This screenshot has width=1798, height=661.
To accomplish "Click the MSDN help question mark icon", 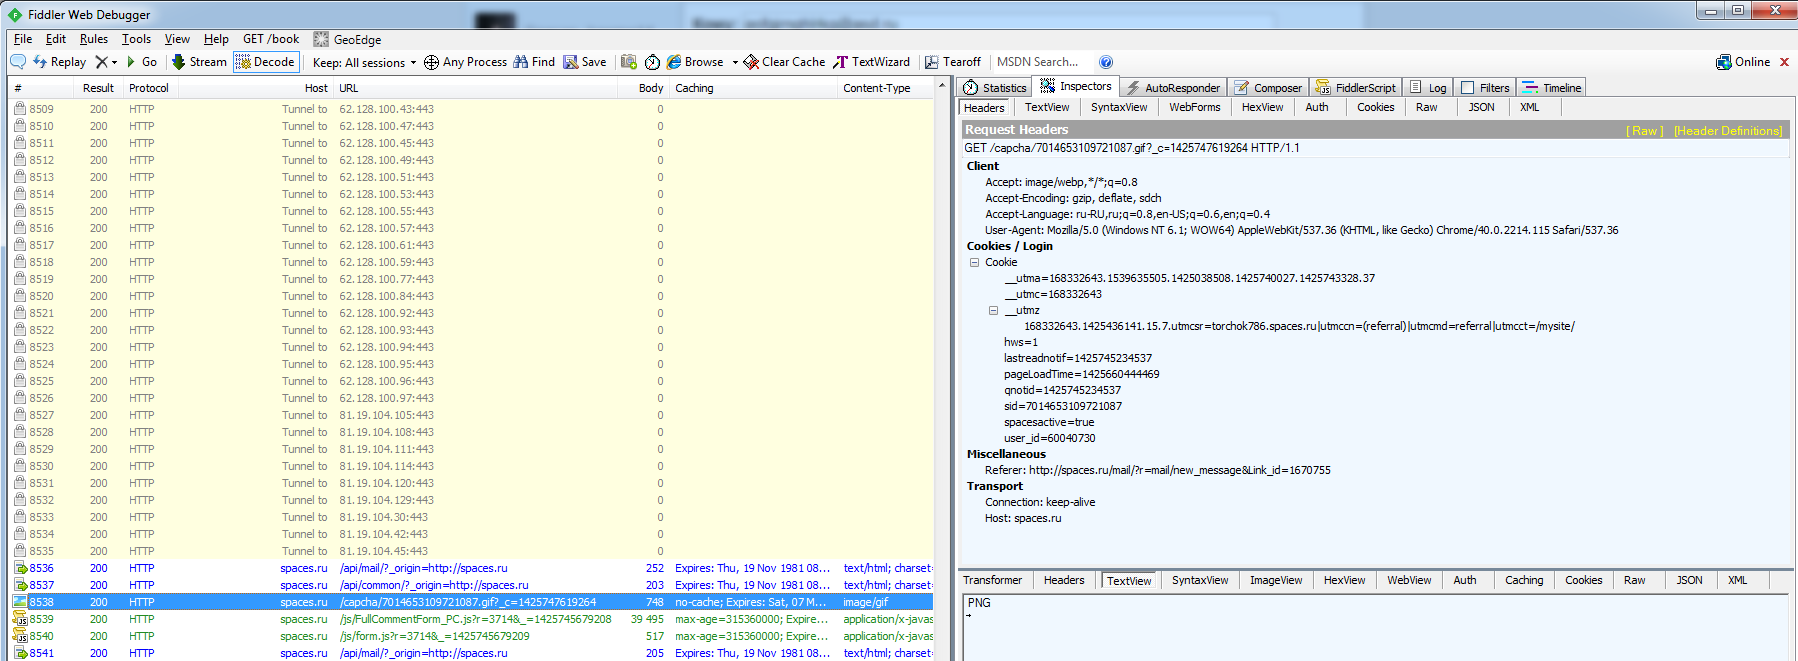I will 1106,62.
